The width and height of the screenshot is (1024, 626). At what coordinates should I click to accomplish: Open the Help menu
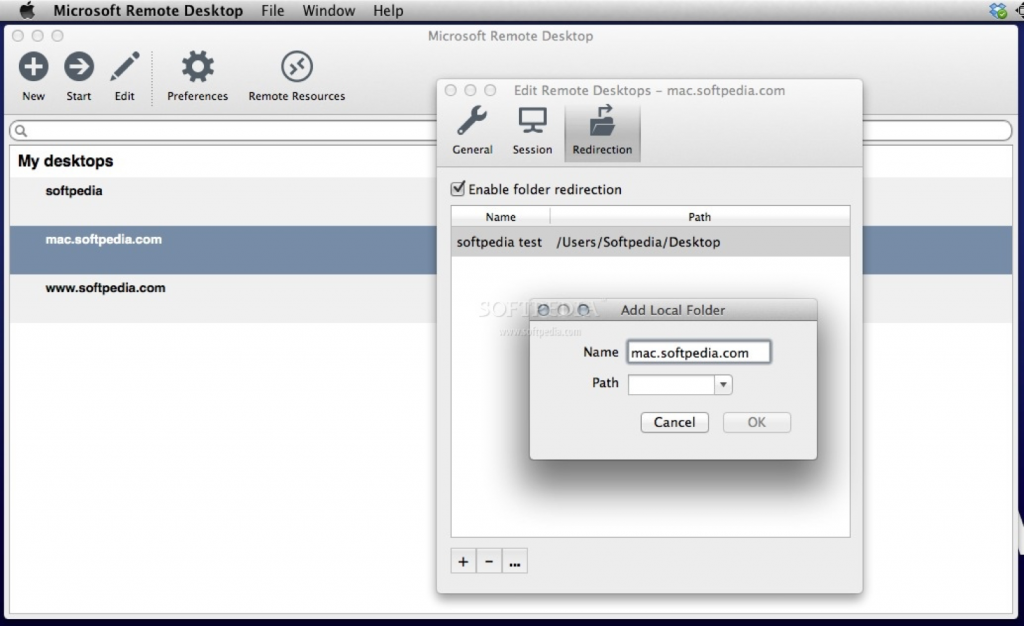(x=388, y=11)
